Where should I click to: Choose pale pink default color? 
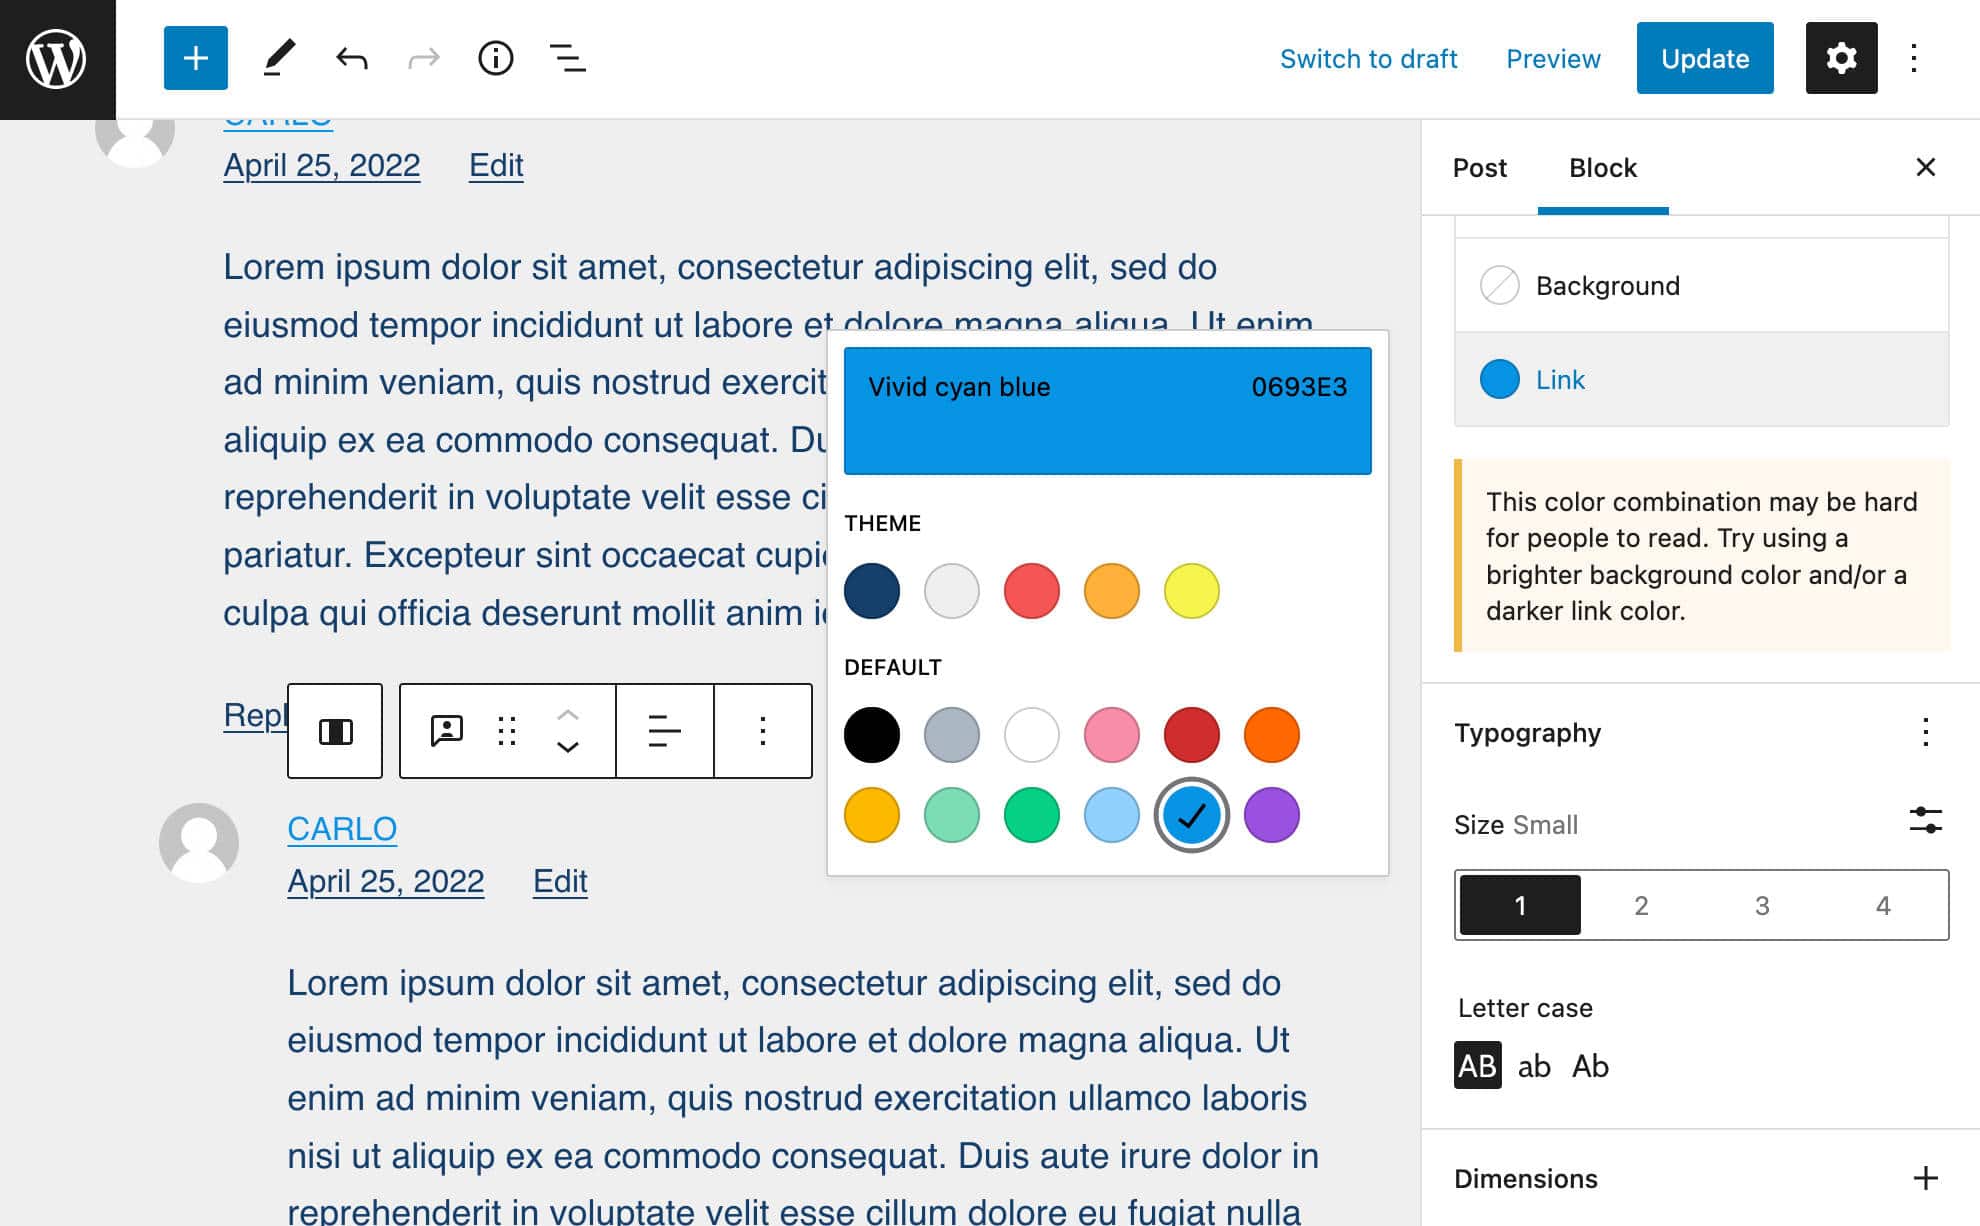tap(1111, 735)
